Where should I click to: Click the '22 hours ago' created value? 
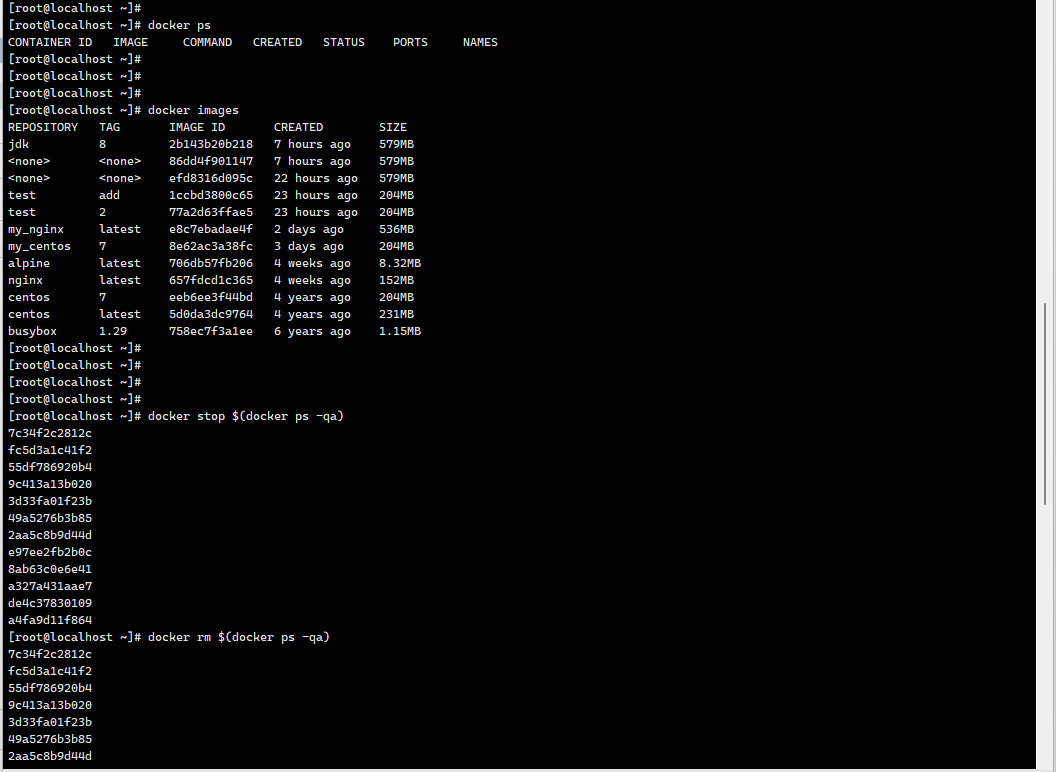point(316,178)
